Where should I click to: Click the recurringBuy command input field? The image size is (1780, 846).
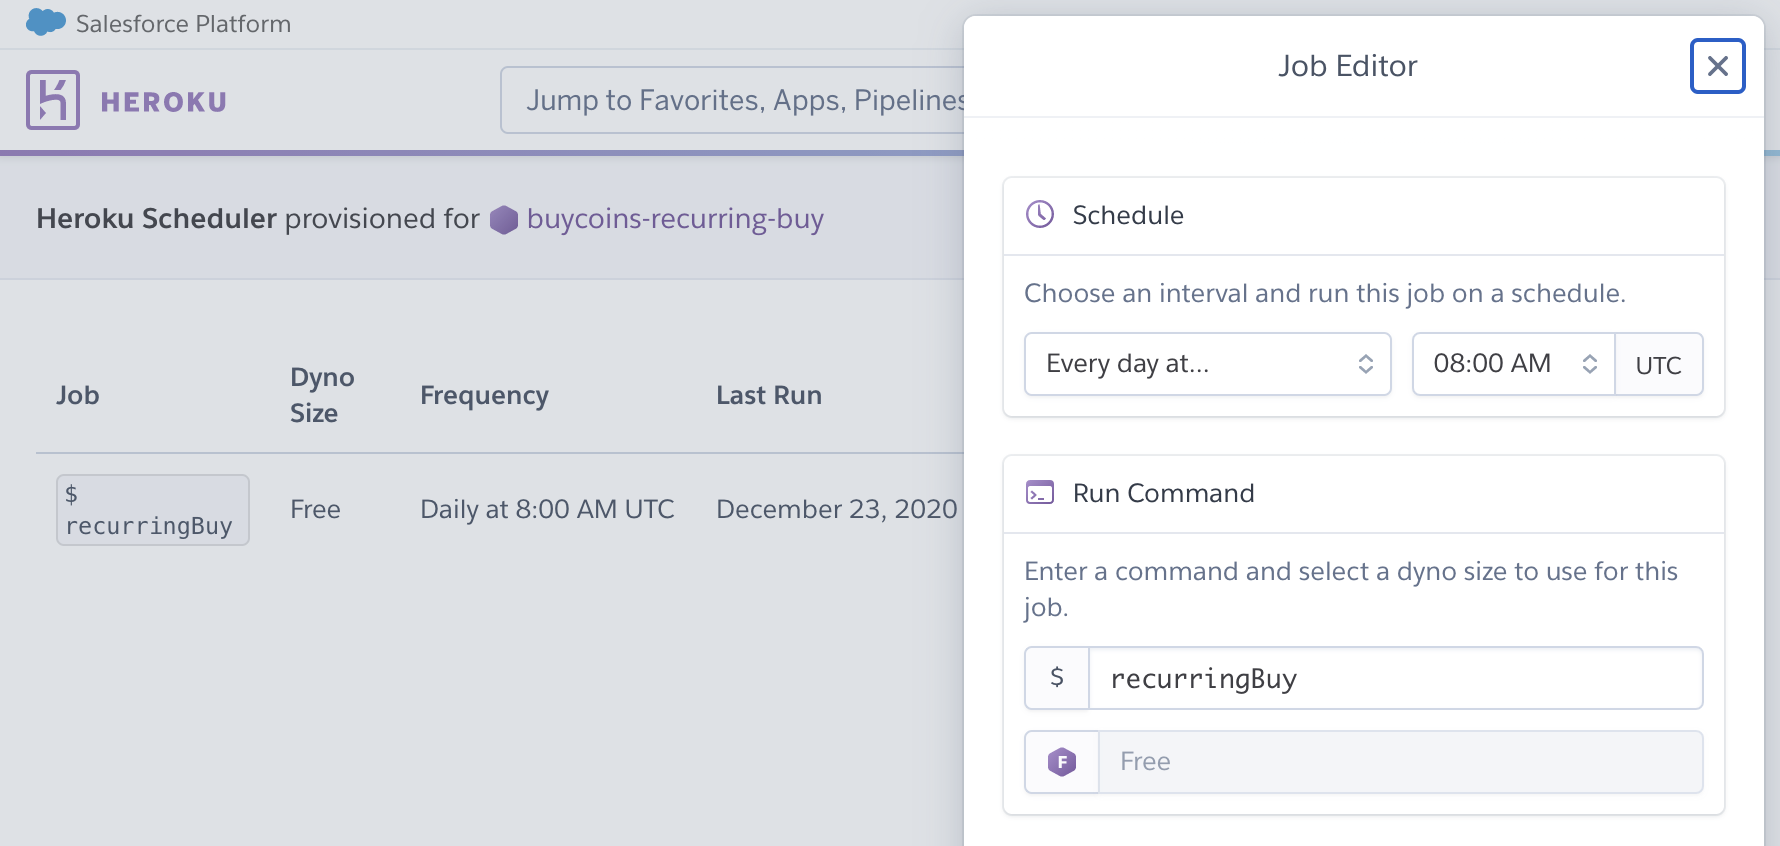click(1395, 678)
